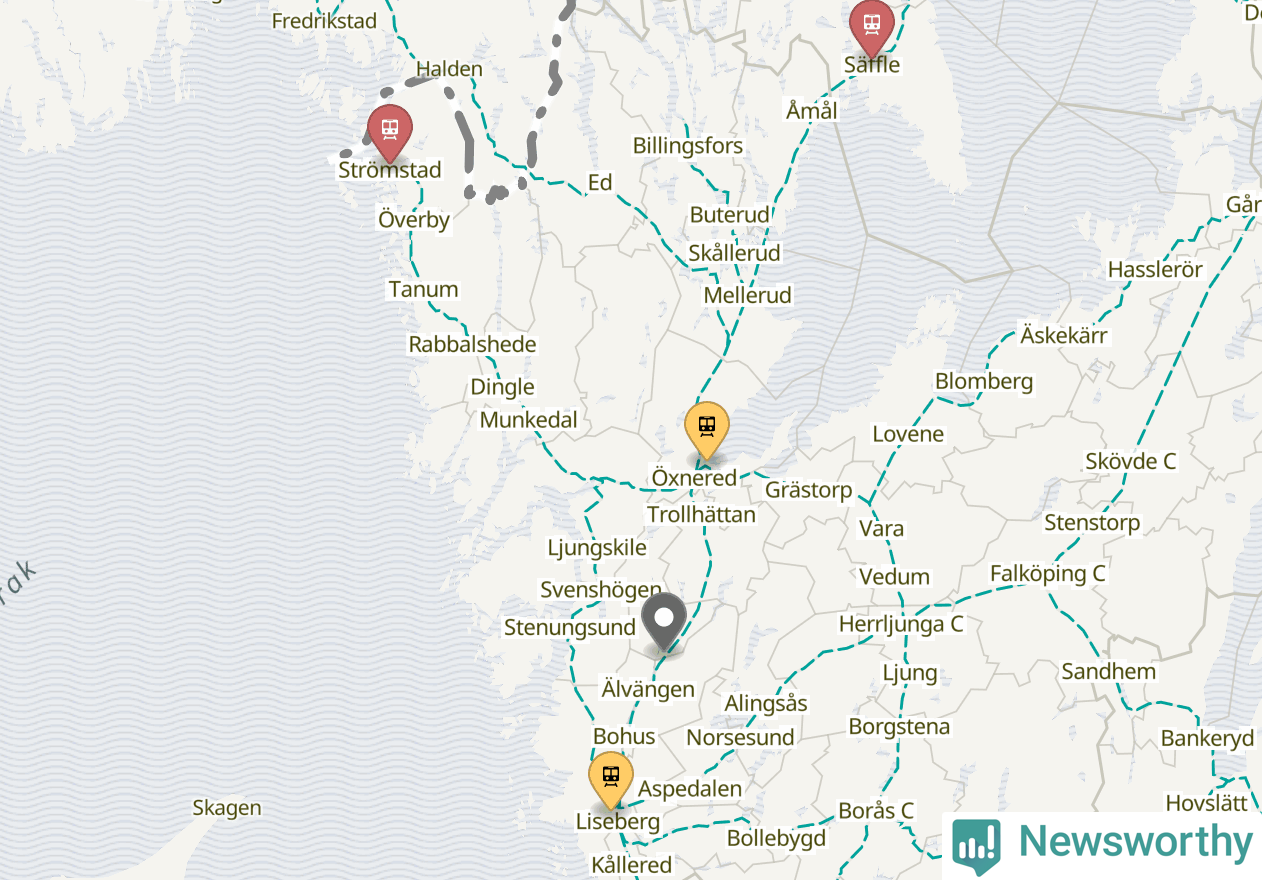
Task: Click the Mellerud station label
Action: coord(747,295)
